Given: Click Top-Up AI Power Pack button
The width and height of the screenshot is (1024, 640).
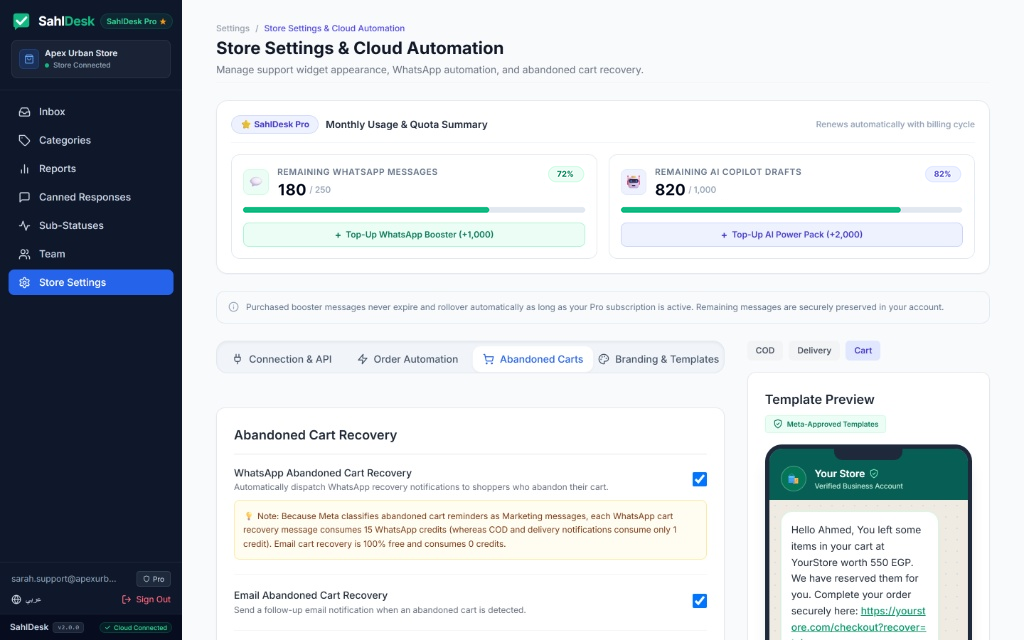Looking at the screenshot, I should coord(792,234).
